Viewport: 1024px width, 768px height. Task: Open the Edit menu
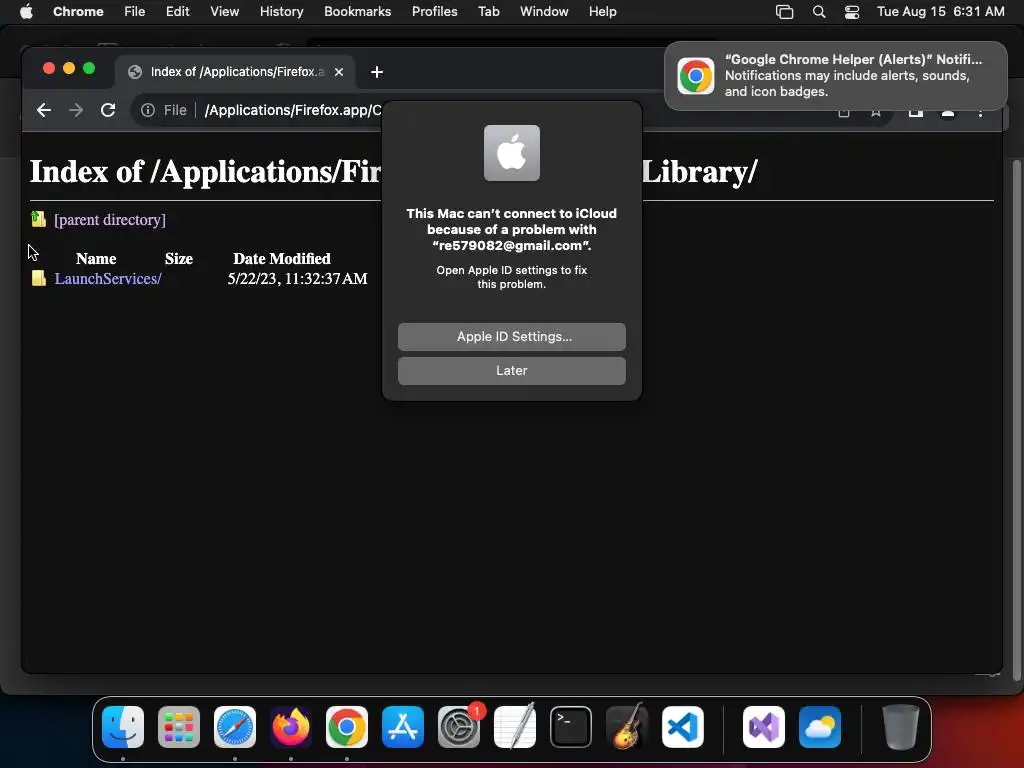click(x=177, y=11)
